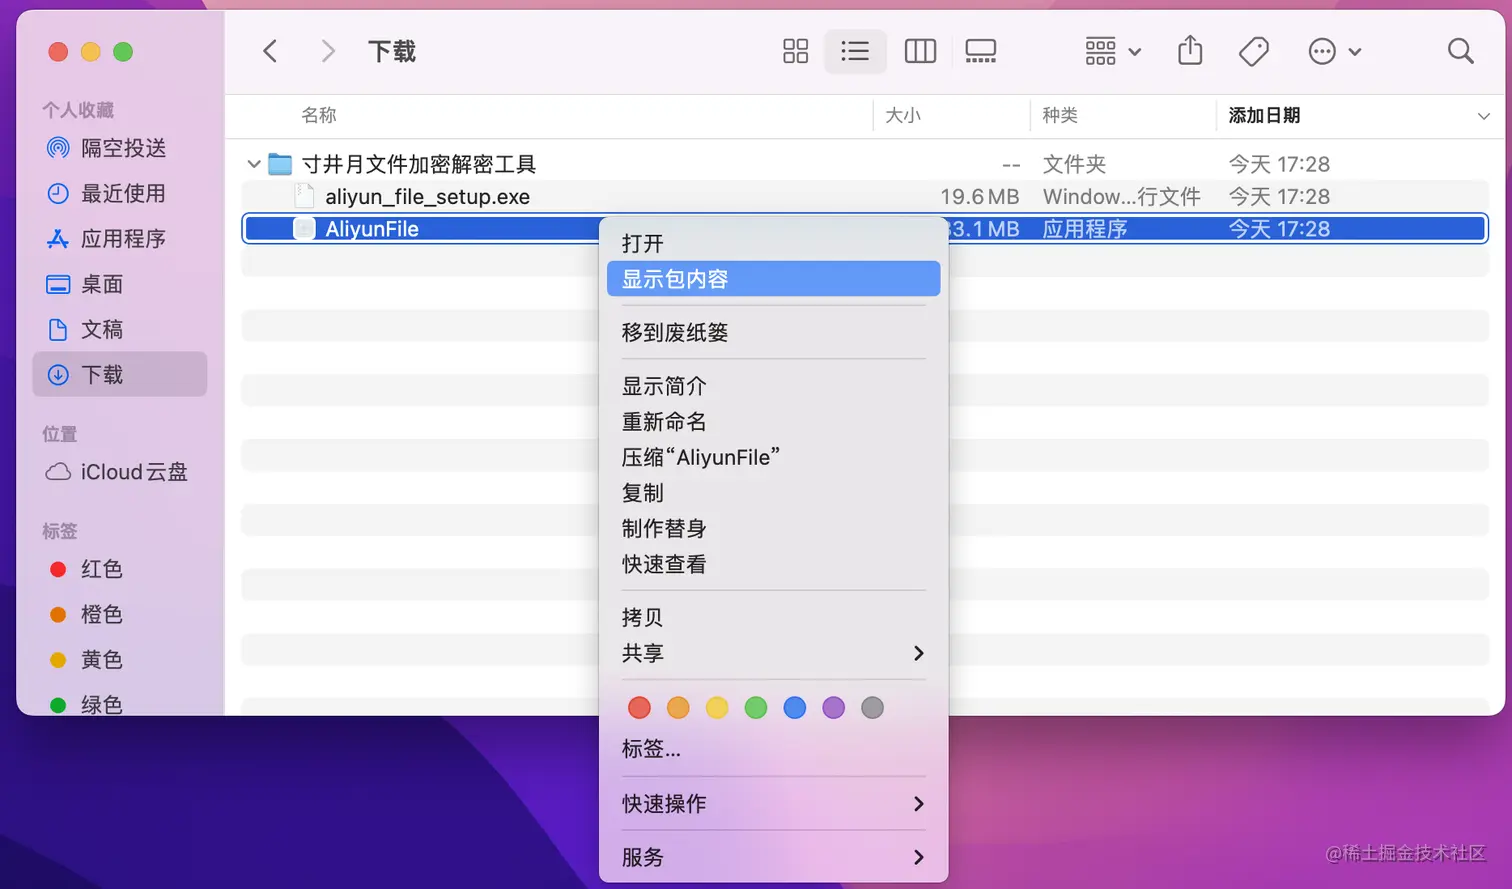Switch to gallery view
Image resolution: width=1512 pixels, height=889 pixels.
(x=980, y=51)
